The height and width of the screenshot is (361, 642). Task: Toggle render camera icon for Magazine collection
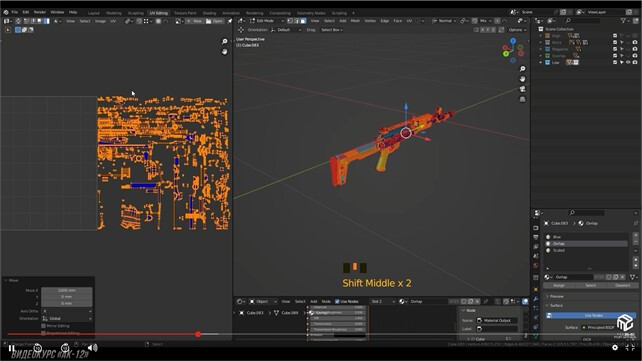click(635, 49)
